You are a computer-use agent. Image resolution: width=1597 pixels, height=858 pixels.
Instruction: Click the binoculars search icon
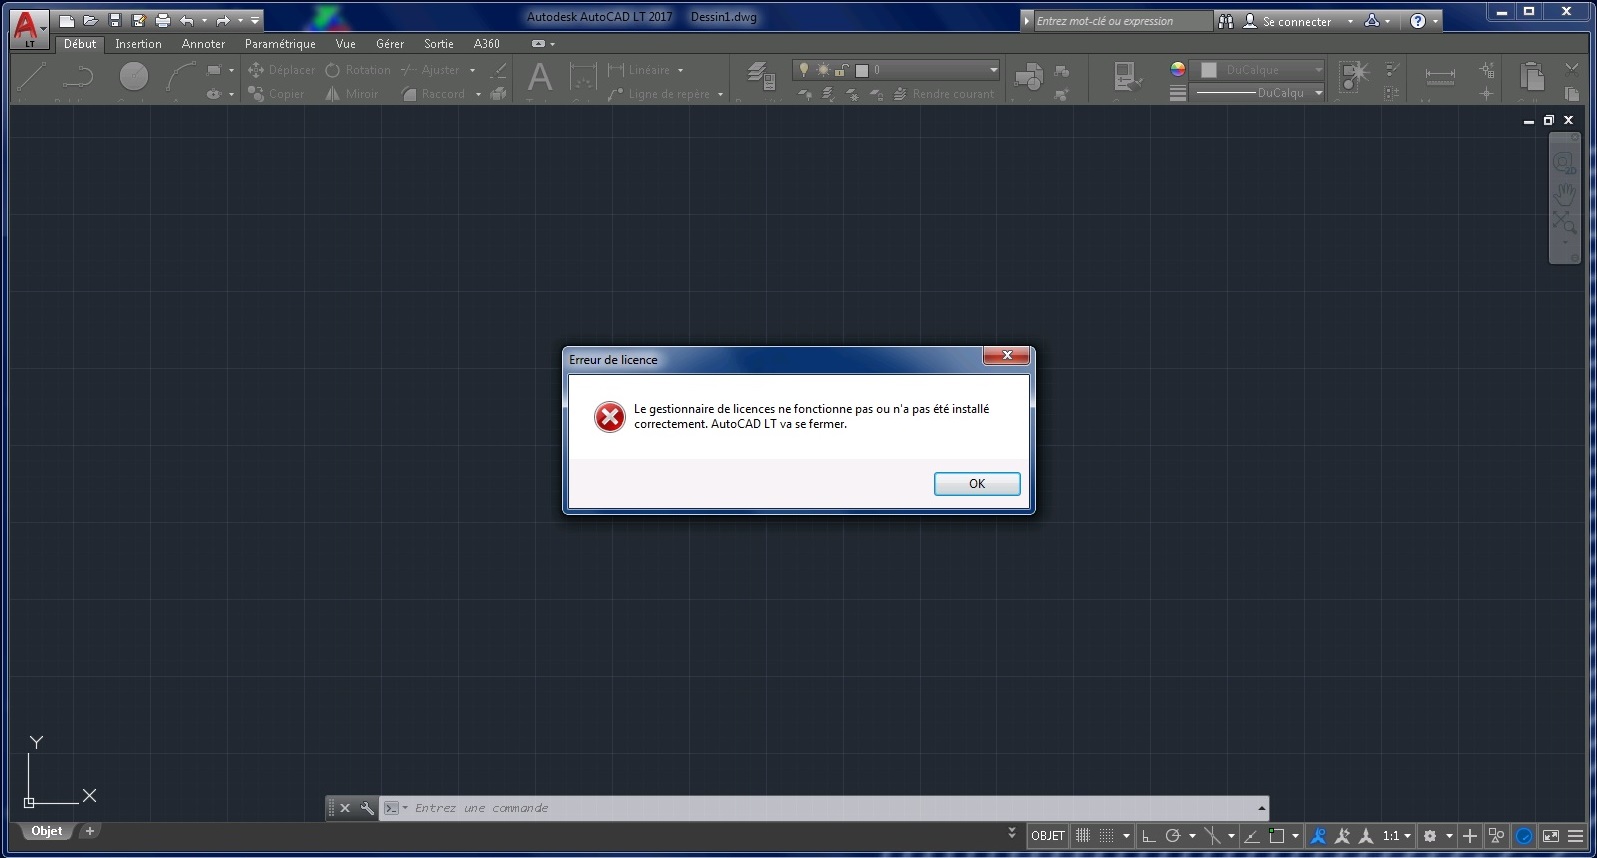click(1226, 21)
